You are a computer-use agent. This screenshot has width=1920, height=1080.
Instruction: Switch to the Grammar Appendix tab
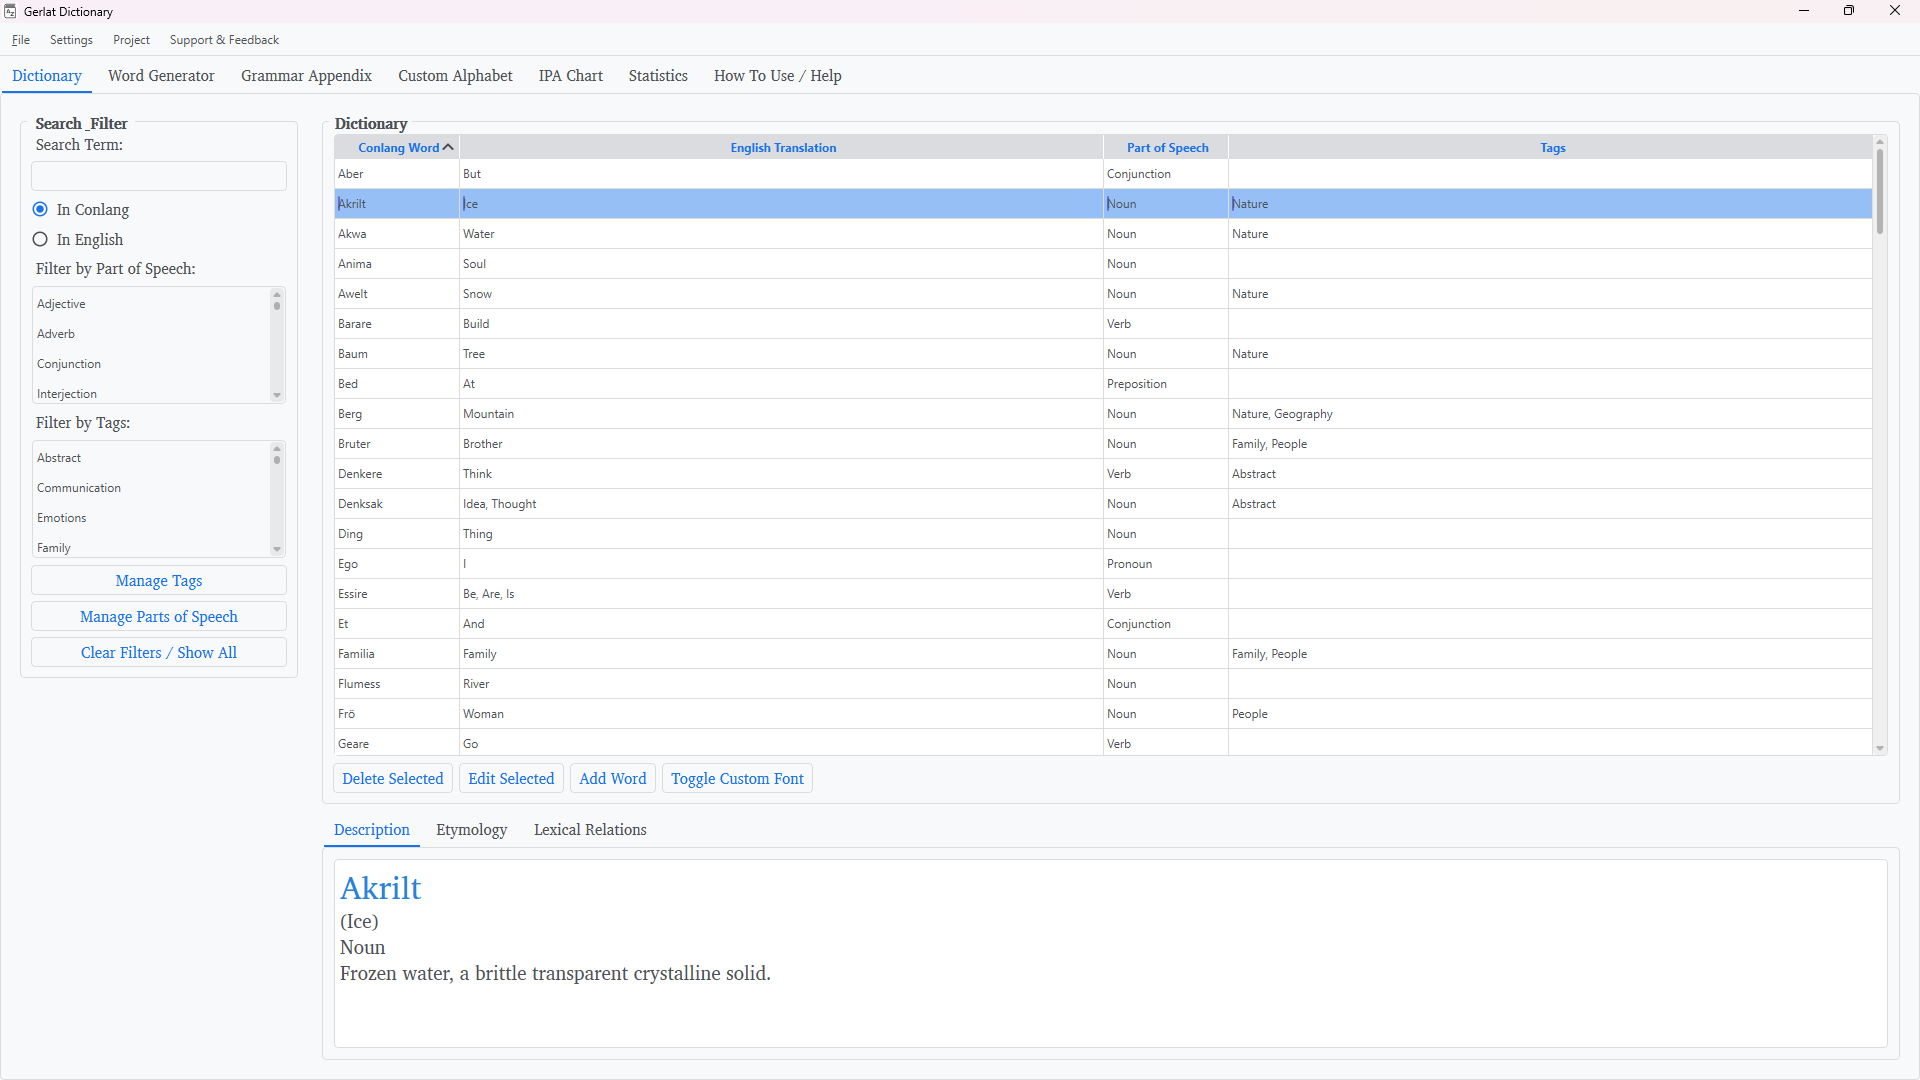click(306, 76)
